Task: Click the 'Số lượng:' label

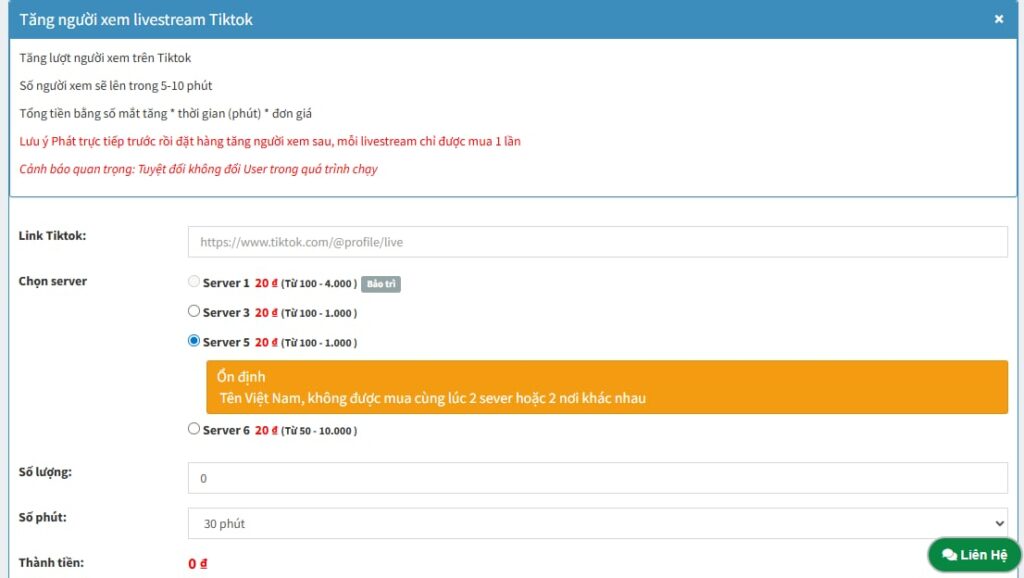Action: click(x=45, y=472)
